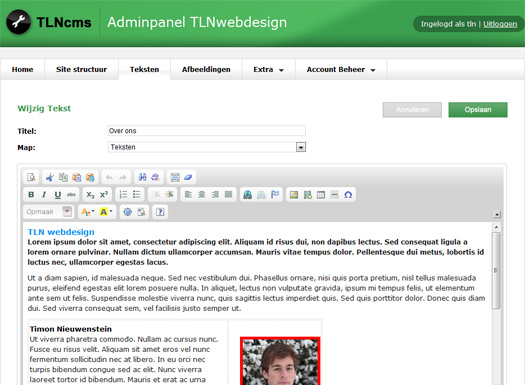Insert special character with omega icon
This screenshot has height=385, width=525.
click(x=348, y=195)
